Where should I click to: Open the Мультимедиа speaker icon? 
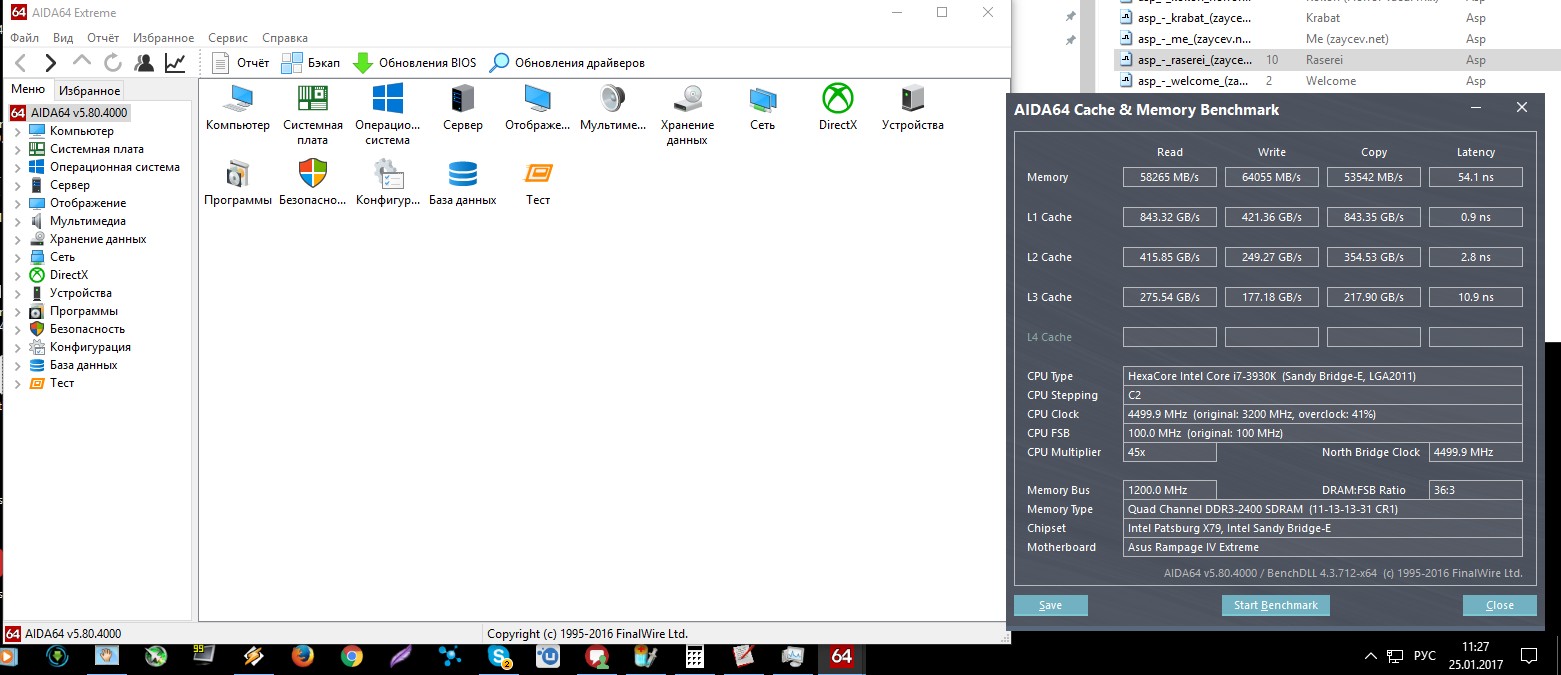[x=612, y=100]
